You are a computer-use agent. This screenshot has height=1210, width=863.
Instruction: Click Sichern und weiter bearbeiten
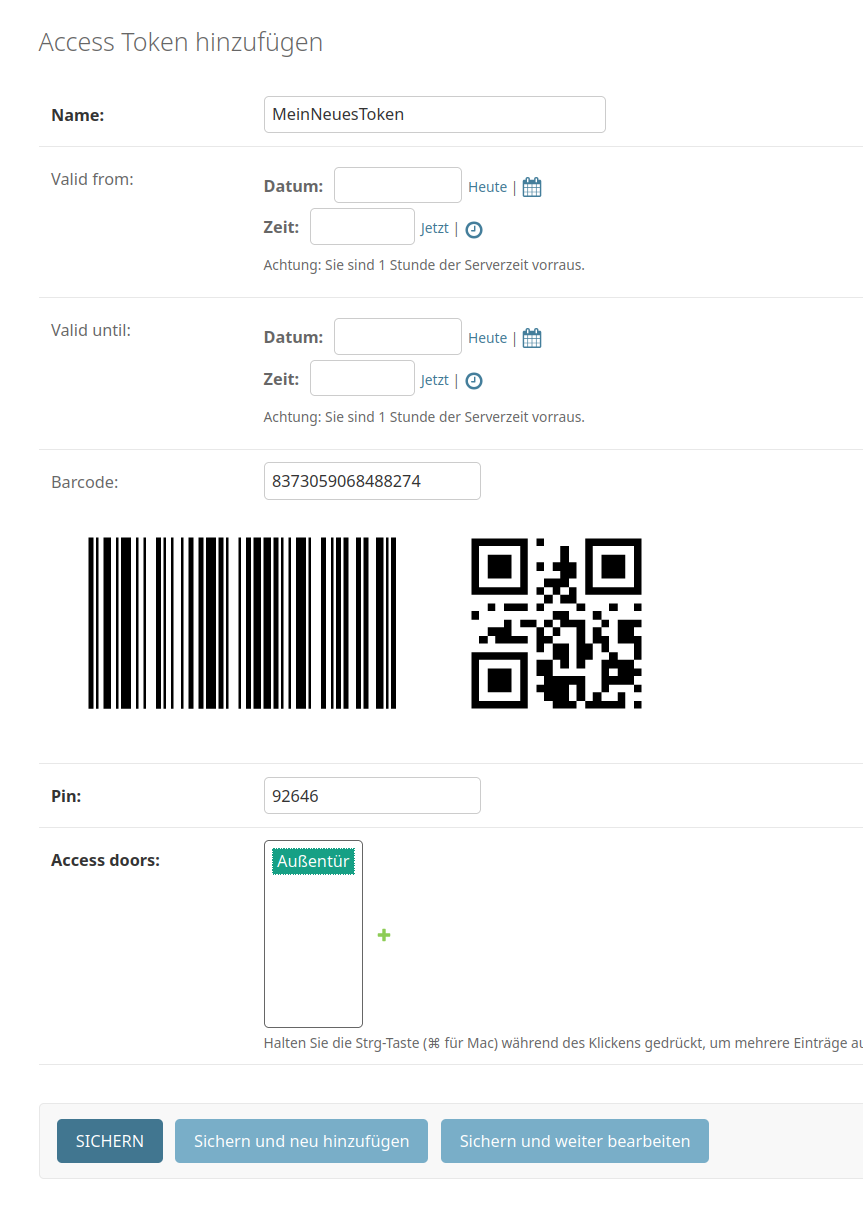pyautogui.click(x=575, y=1141)
